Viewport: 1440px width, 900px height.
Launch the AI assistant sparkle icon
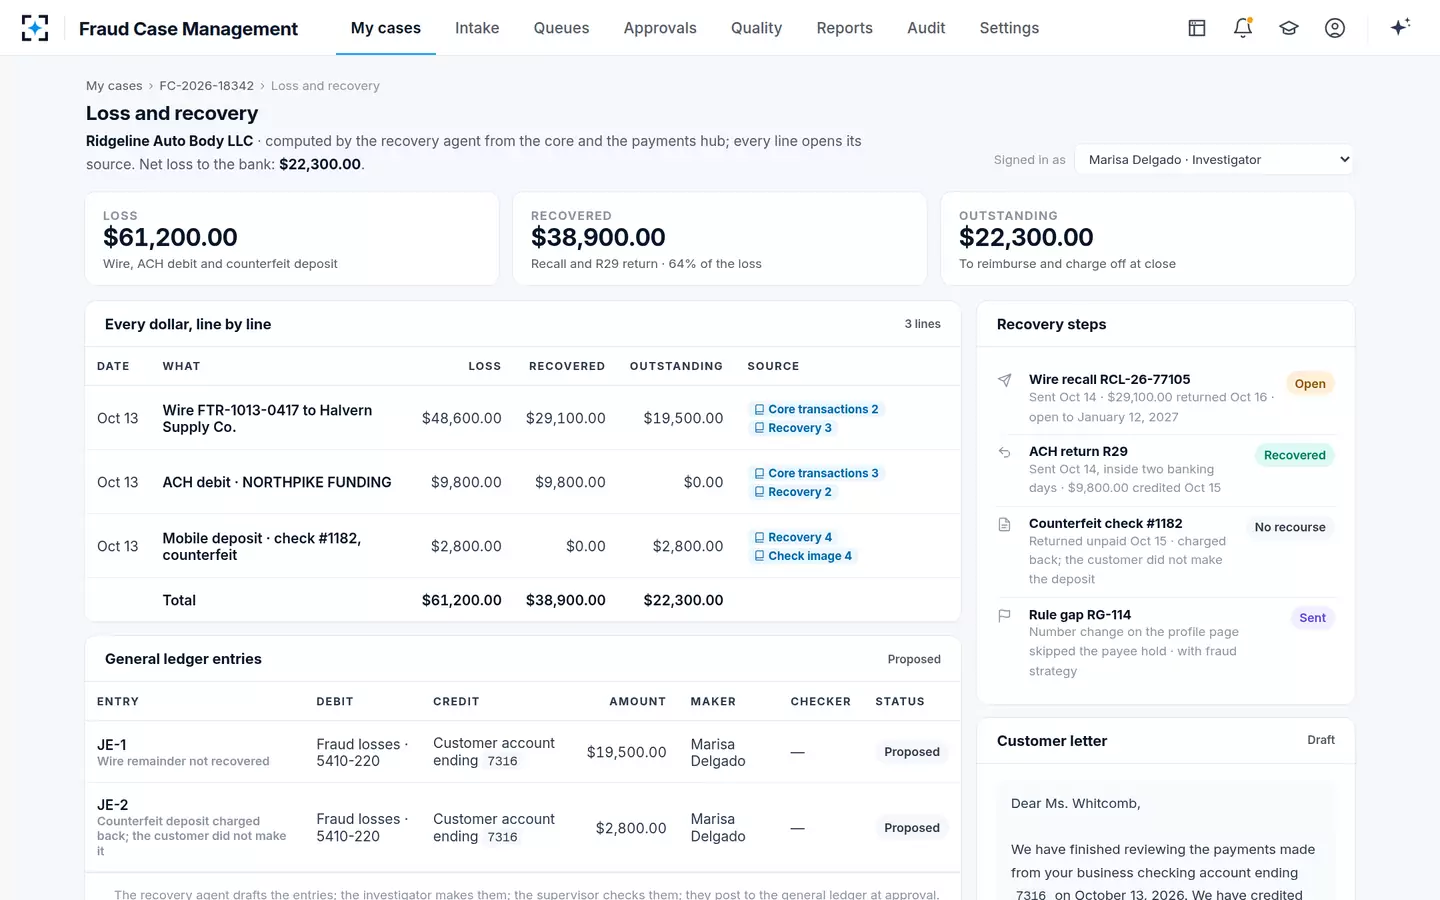coord(1400,27)
